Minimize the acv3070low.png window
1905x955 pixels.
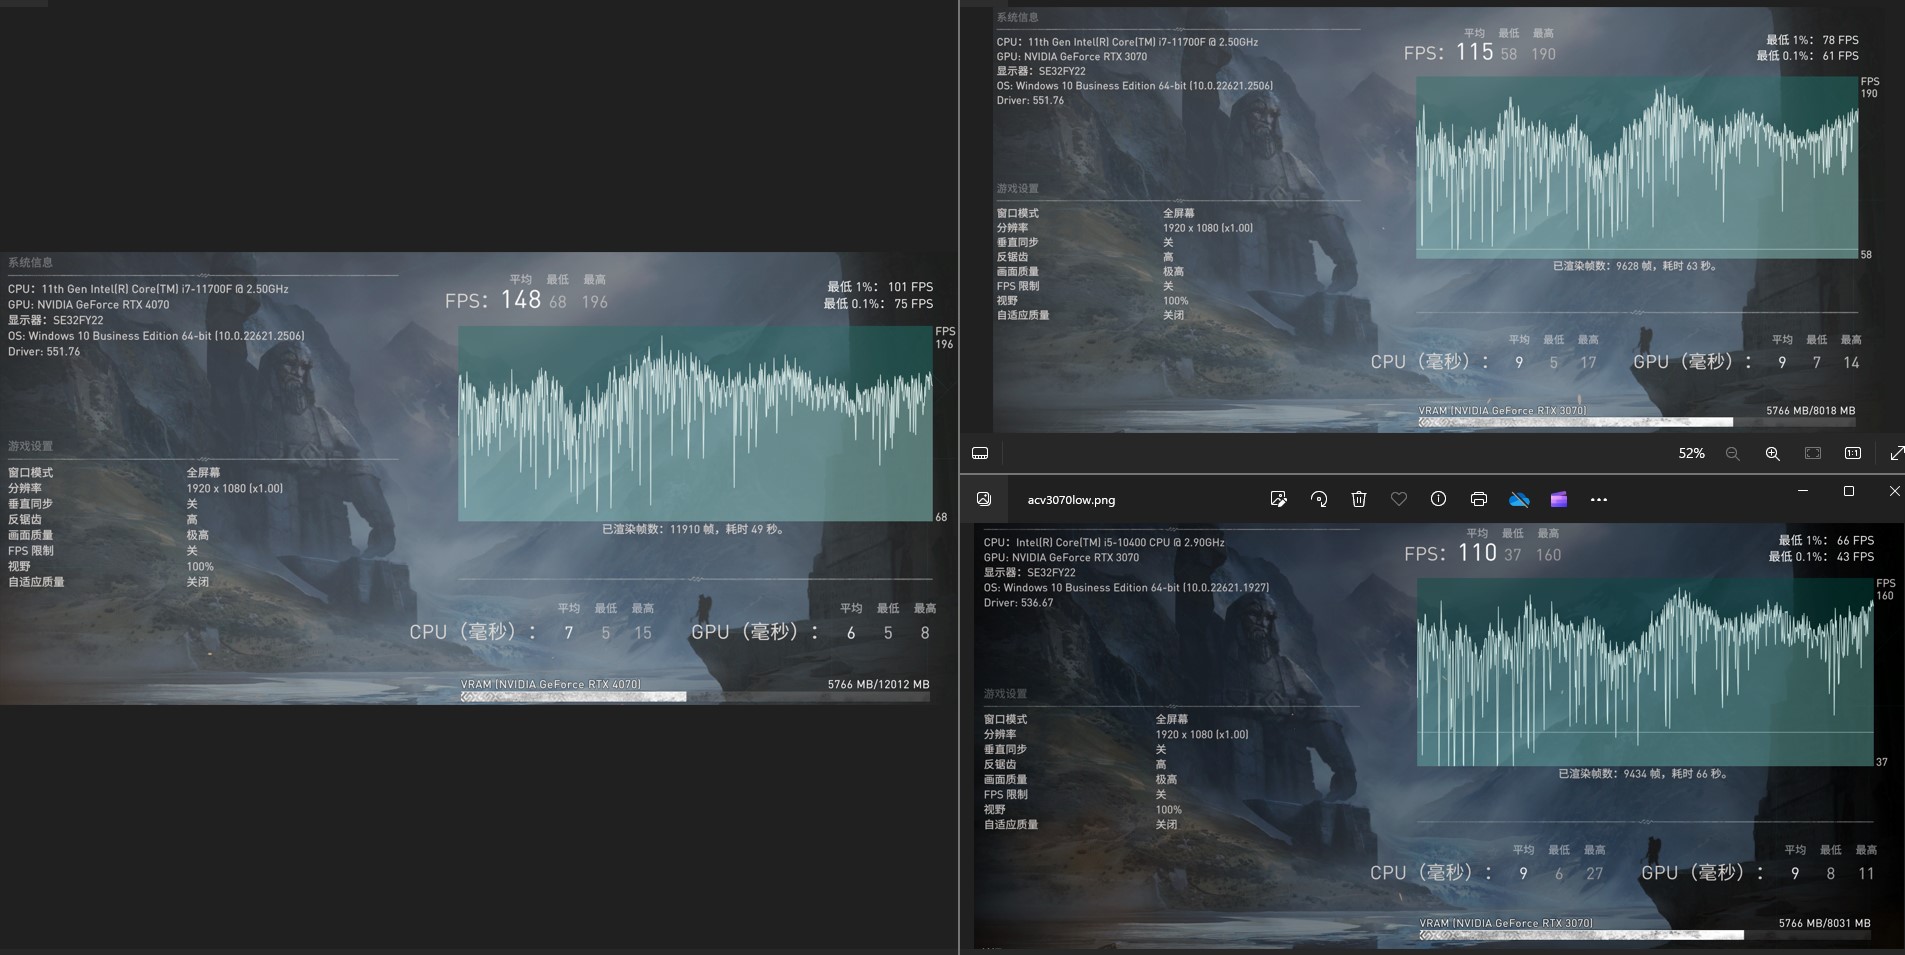click(1803, 491)
